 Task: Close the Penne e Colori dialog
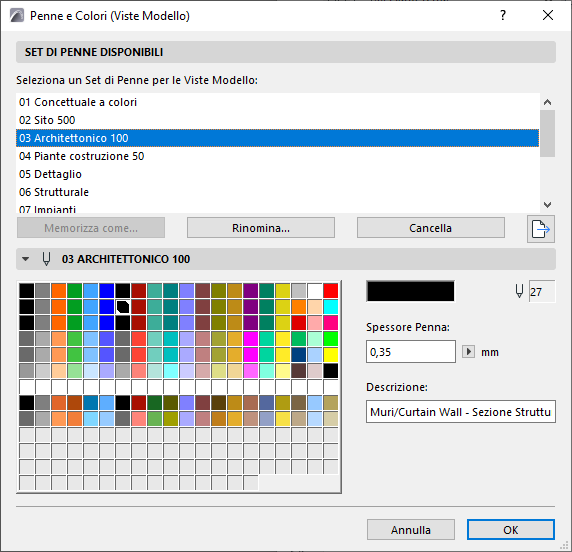(x=548, y=15)
